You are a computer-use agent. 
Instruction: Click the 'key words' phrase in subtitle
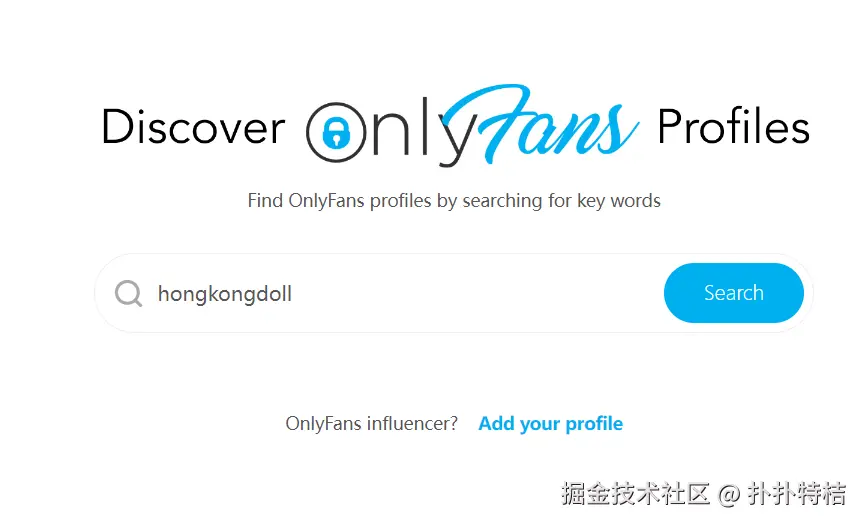click(619, 201)
